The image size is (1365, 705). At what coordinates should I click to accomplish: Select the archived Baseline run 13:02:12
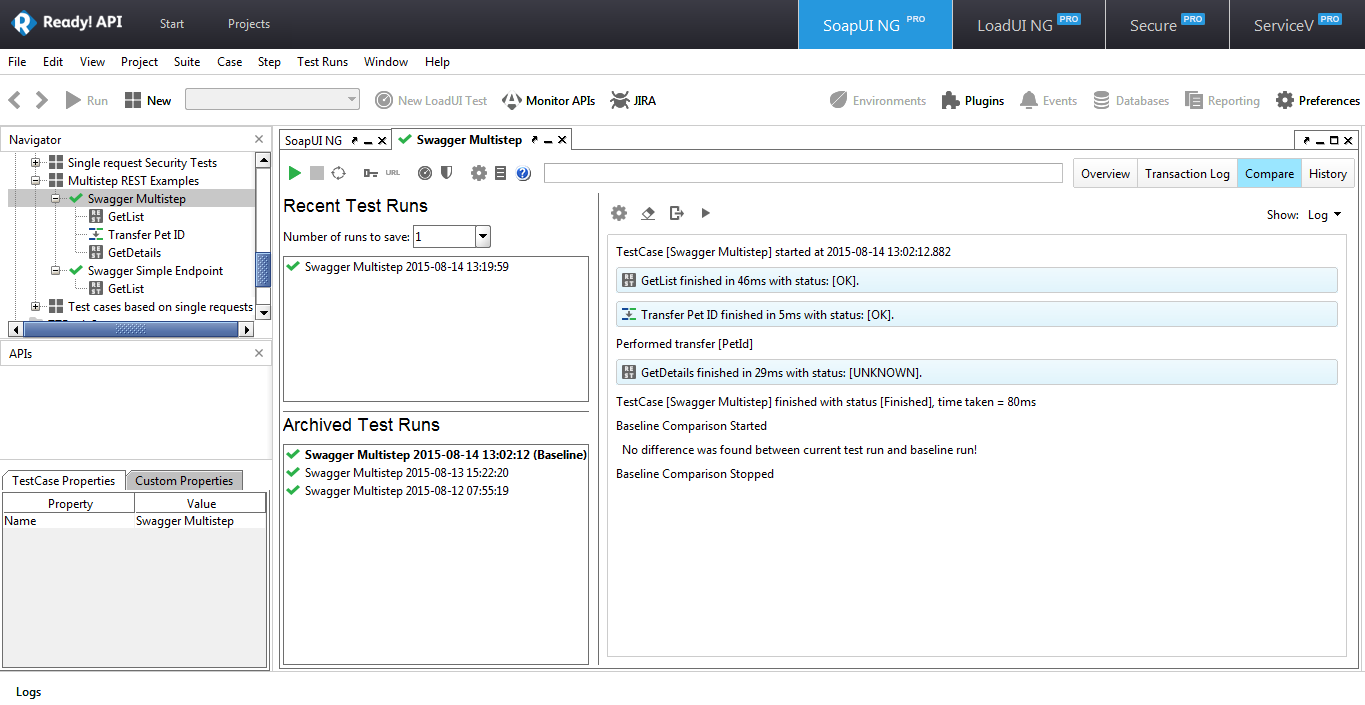coord(436,455)
